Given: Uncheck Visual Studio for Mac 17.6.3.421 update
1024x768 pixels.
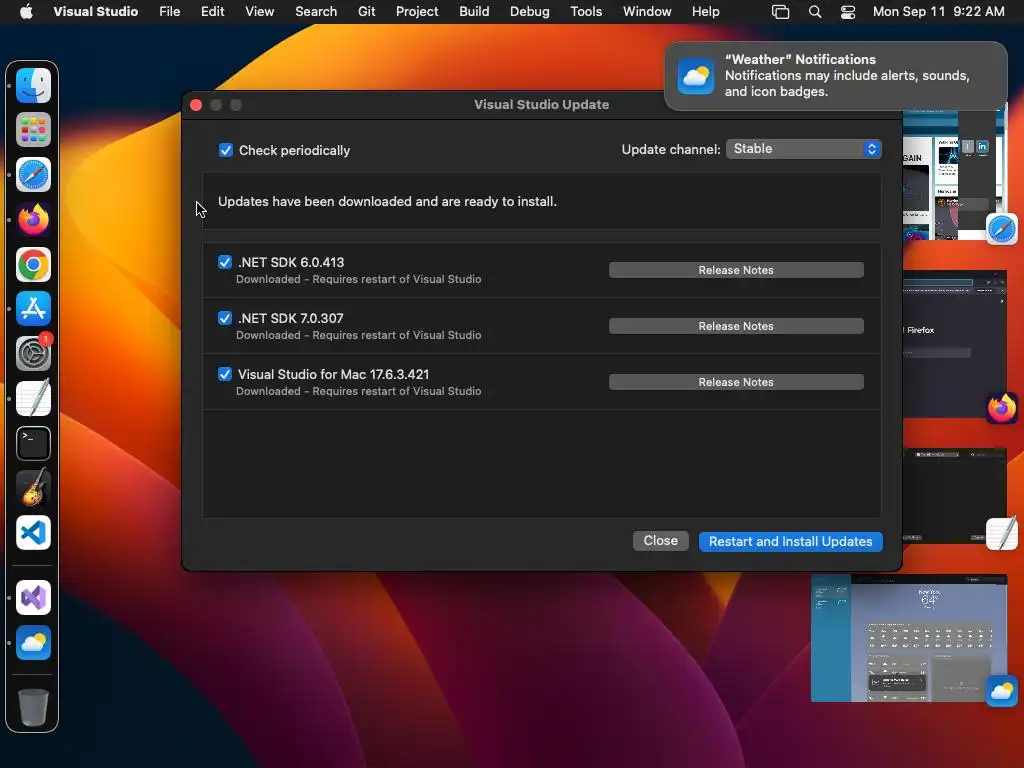Looking at the screenshot, I should (225, 374).
